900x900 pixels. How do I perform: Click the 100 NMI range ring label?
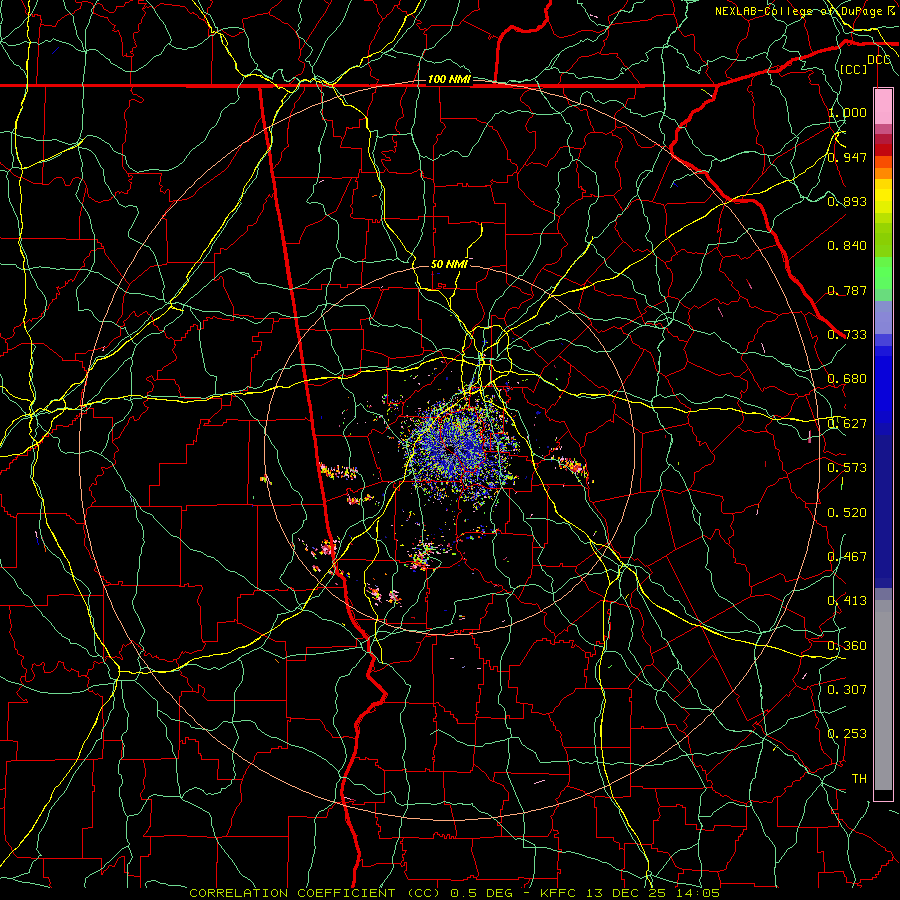449,79
